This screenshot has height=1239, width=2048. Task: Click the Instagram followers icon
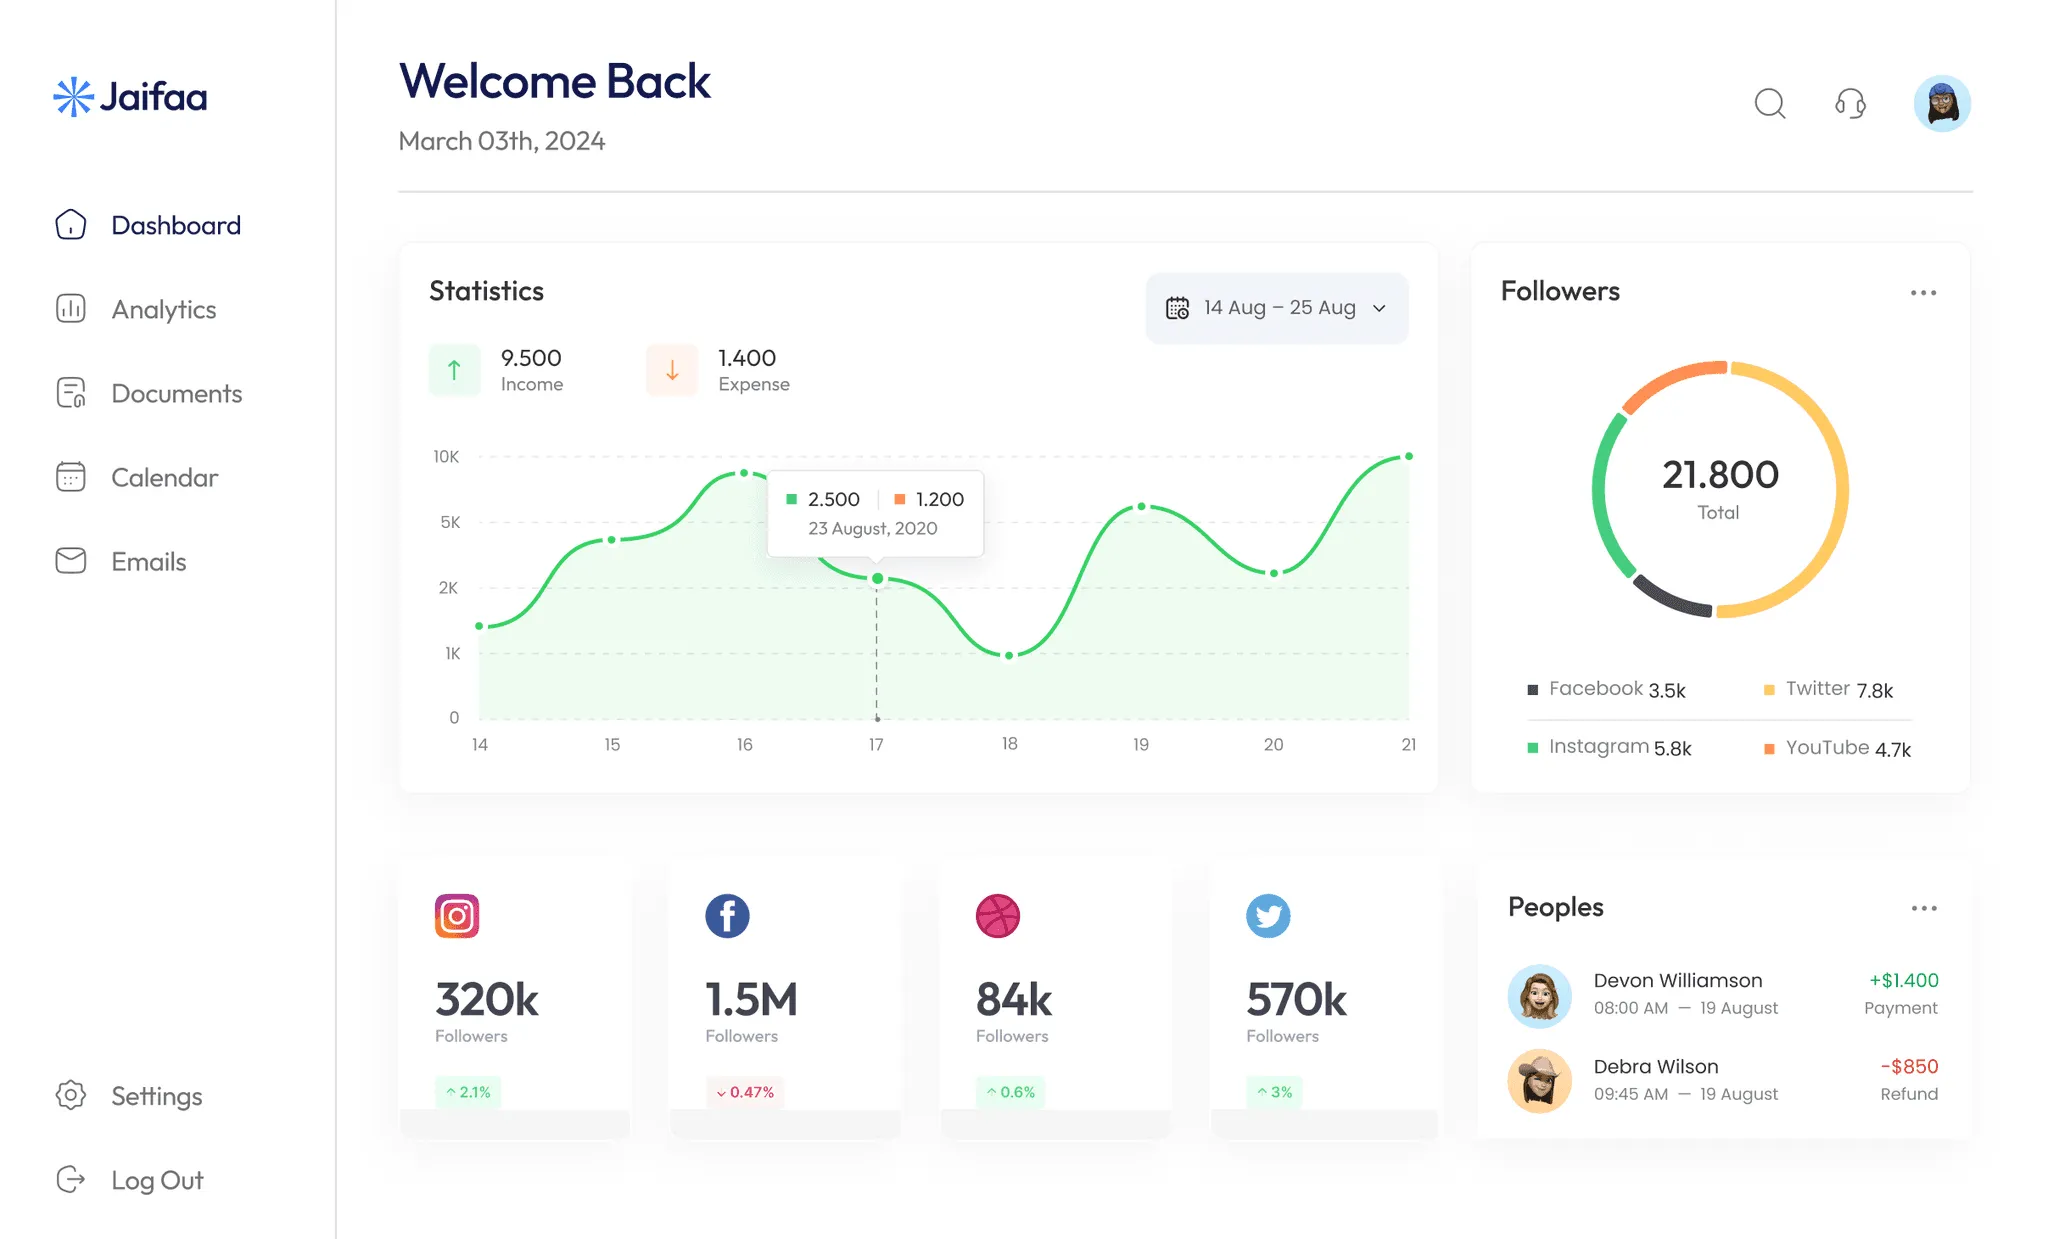point(456,915)
